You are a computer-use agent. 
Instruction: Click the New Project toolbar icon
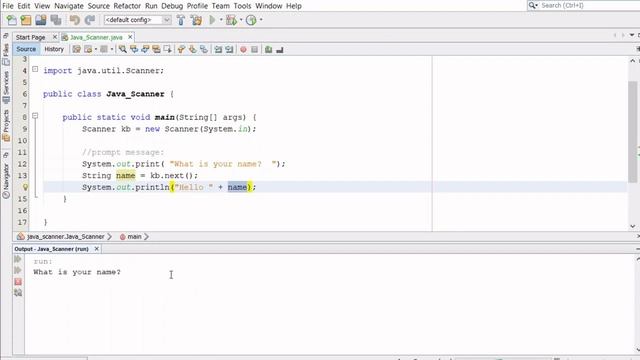pyautogui.click(x=26, y=20)
